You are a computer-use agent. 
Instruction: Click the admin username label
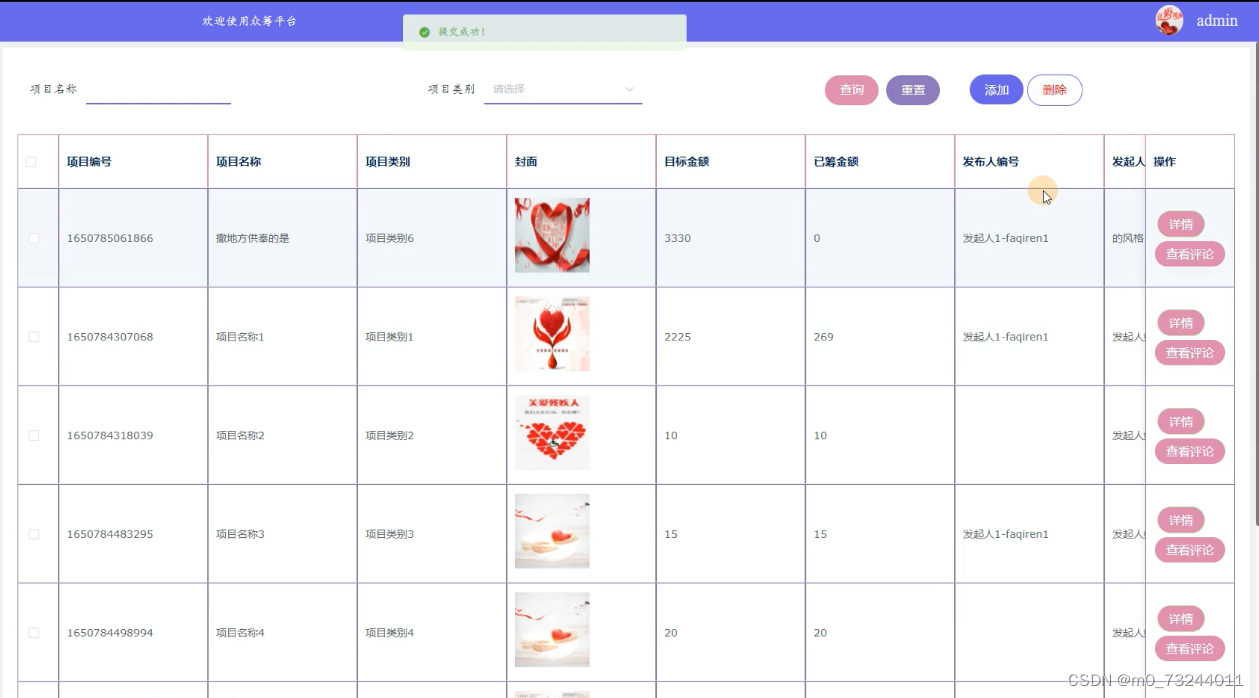[x=1217, y=21]
